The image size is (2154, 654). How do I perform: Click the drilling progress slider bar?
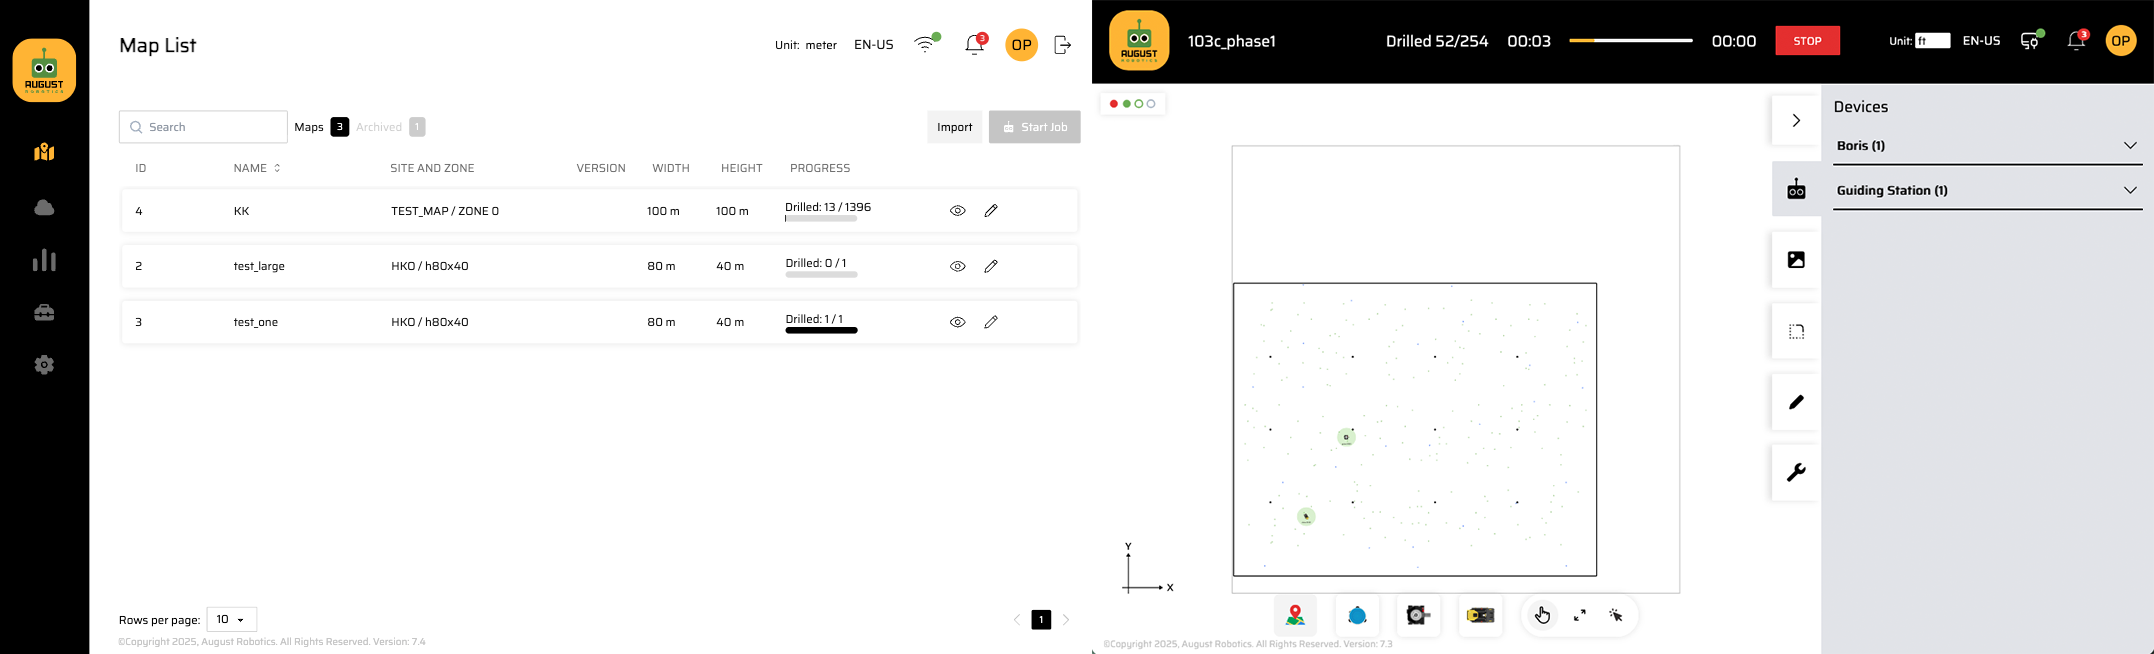pyautogui.click(x=1630, y=41)
